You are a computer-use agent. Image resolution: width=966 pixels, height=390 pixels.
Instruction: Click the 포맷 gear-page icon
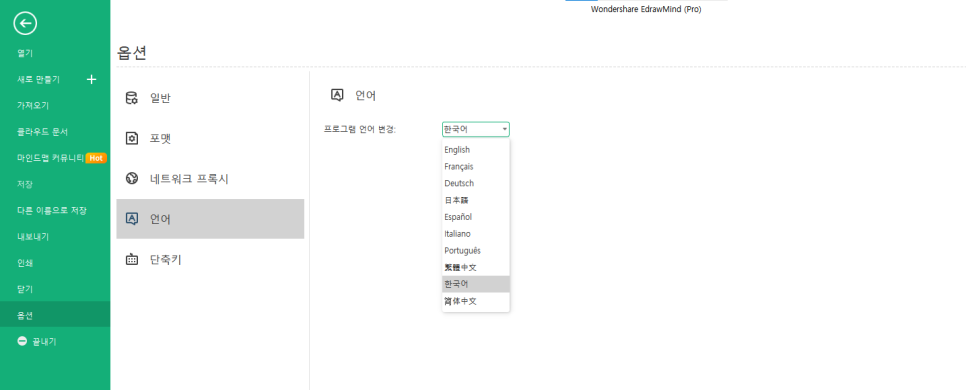(132, 138)
